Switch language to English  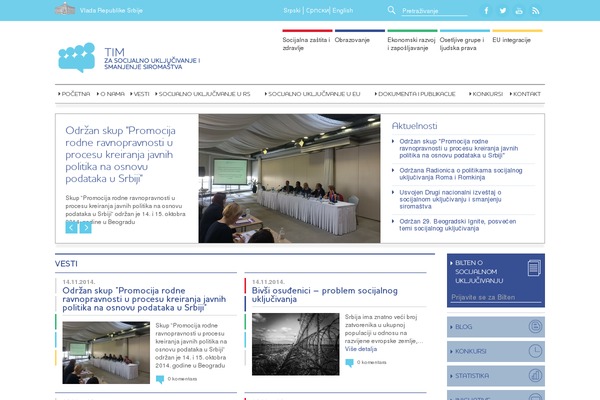pos(342,11)
